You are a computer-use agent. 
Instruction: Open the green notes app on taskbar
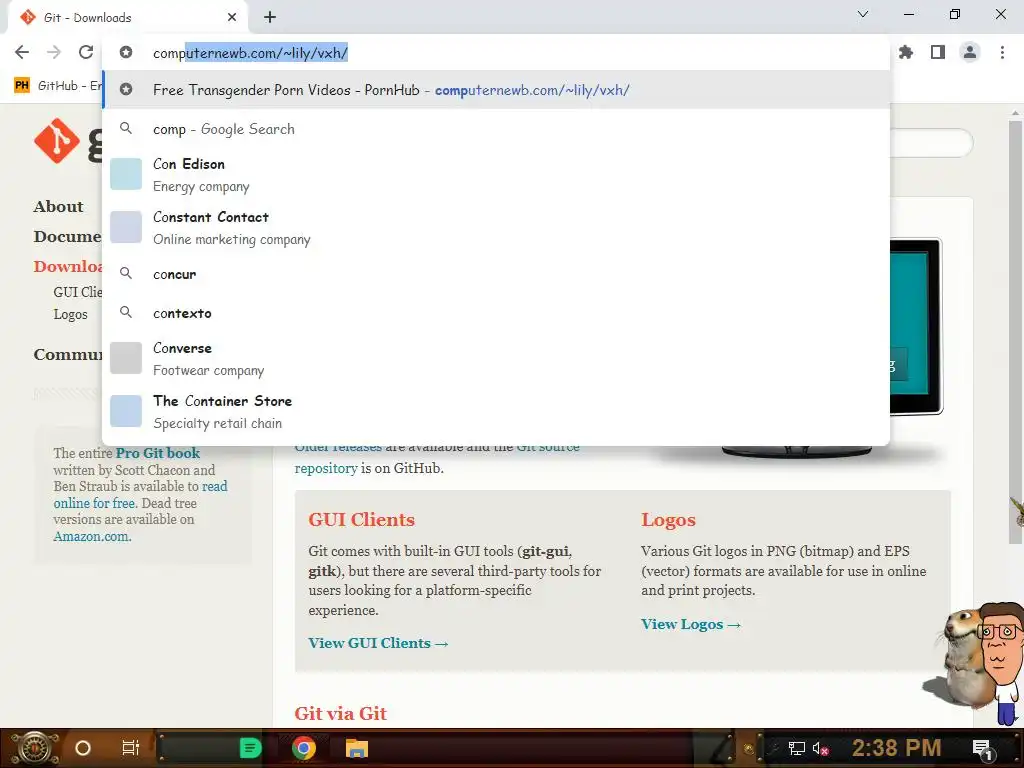pyautogui.click(x=250, y=748)
